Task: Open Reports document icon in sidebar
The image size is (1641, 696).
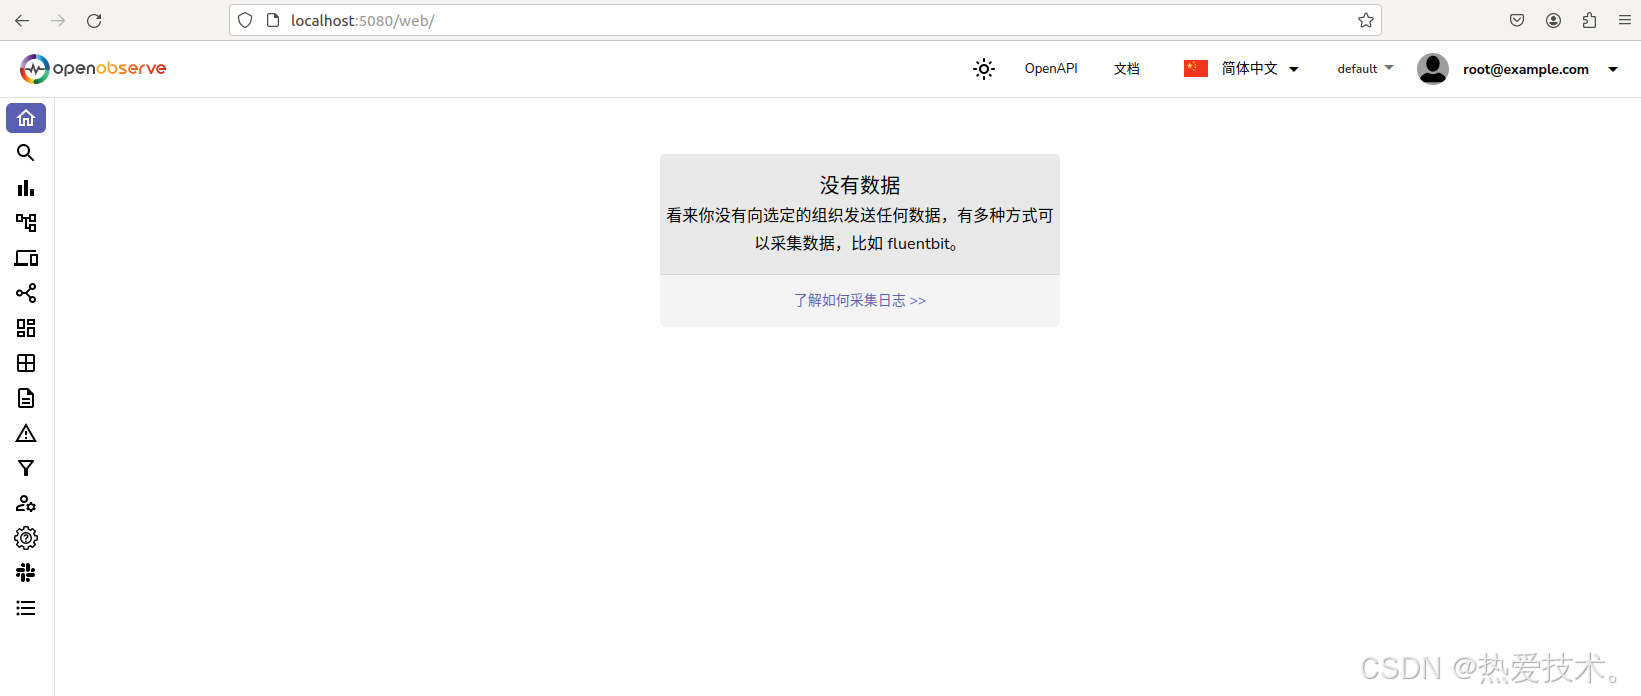Action: point(26,398)
